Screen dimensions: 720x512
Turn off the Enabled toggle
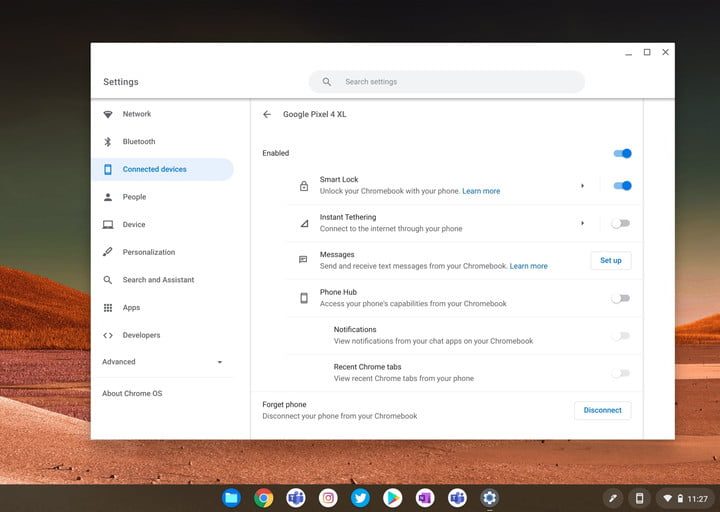coord(622,153)
